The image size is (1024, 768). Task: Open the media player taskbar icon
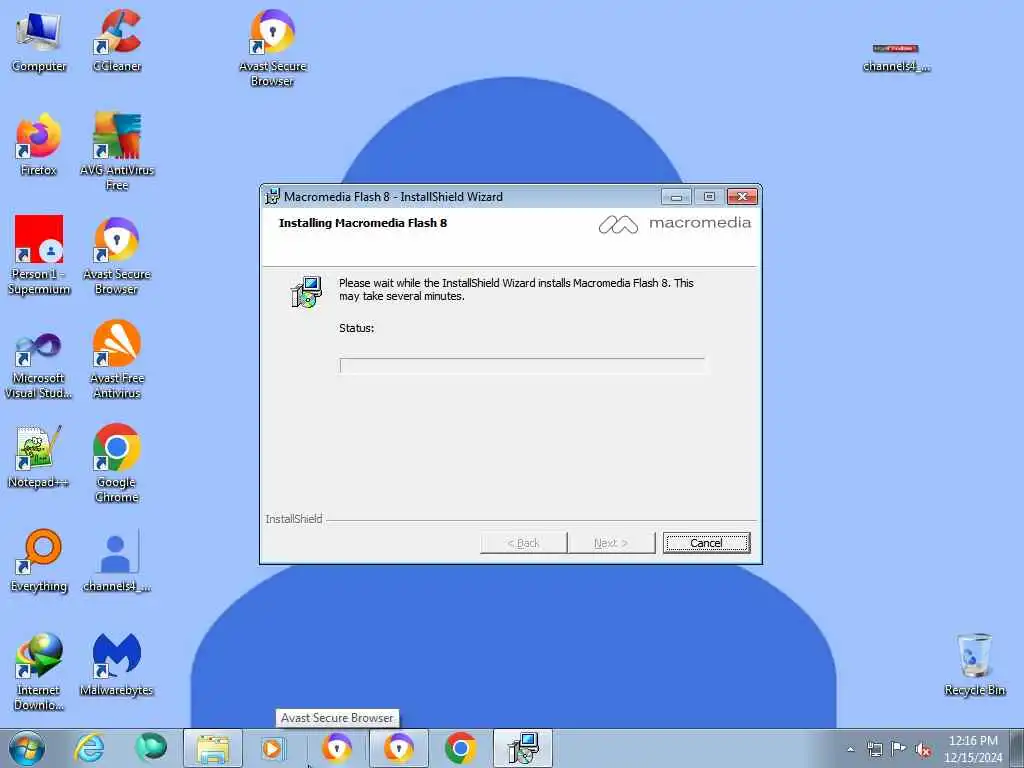pos(273,748)
